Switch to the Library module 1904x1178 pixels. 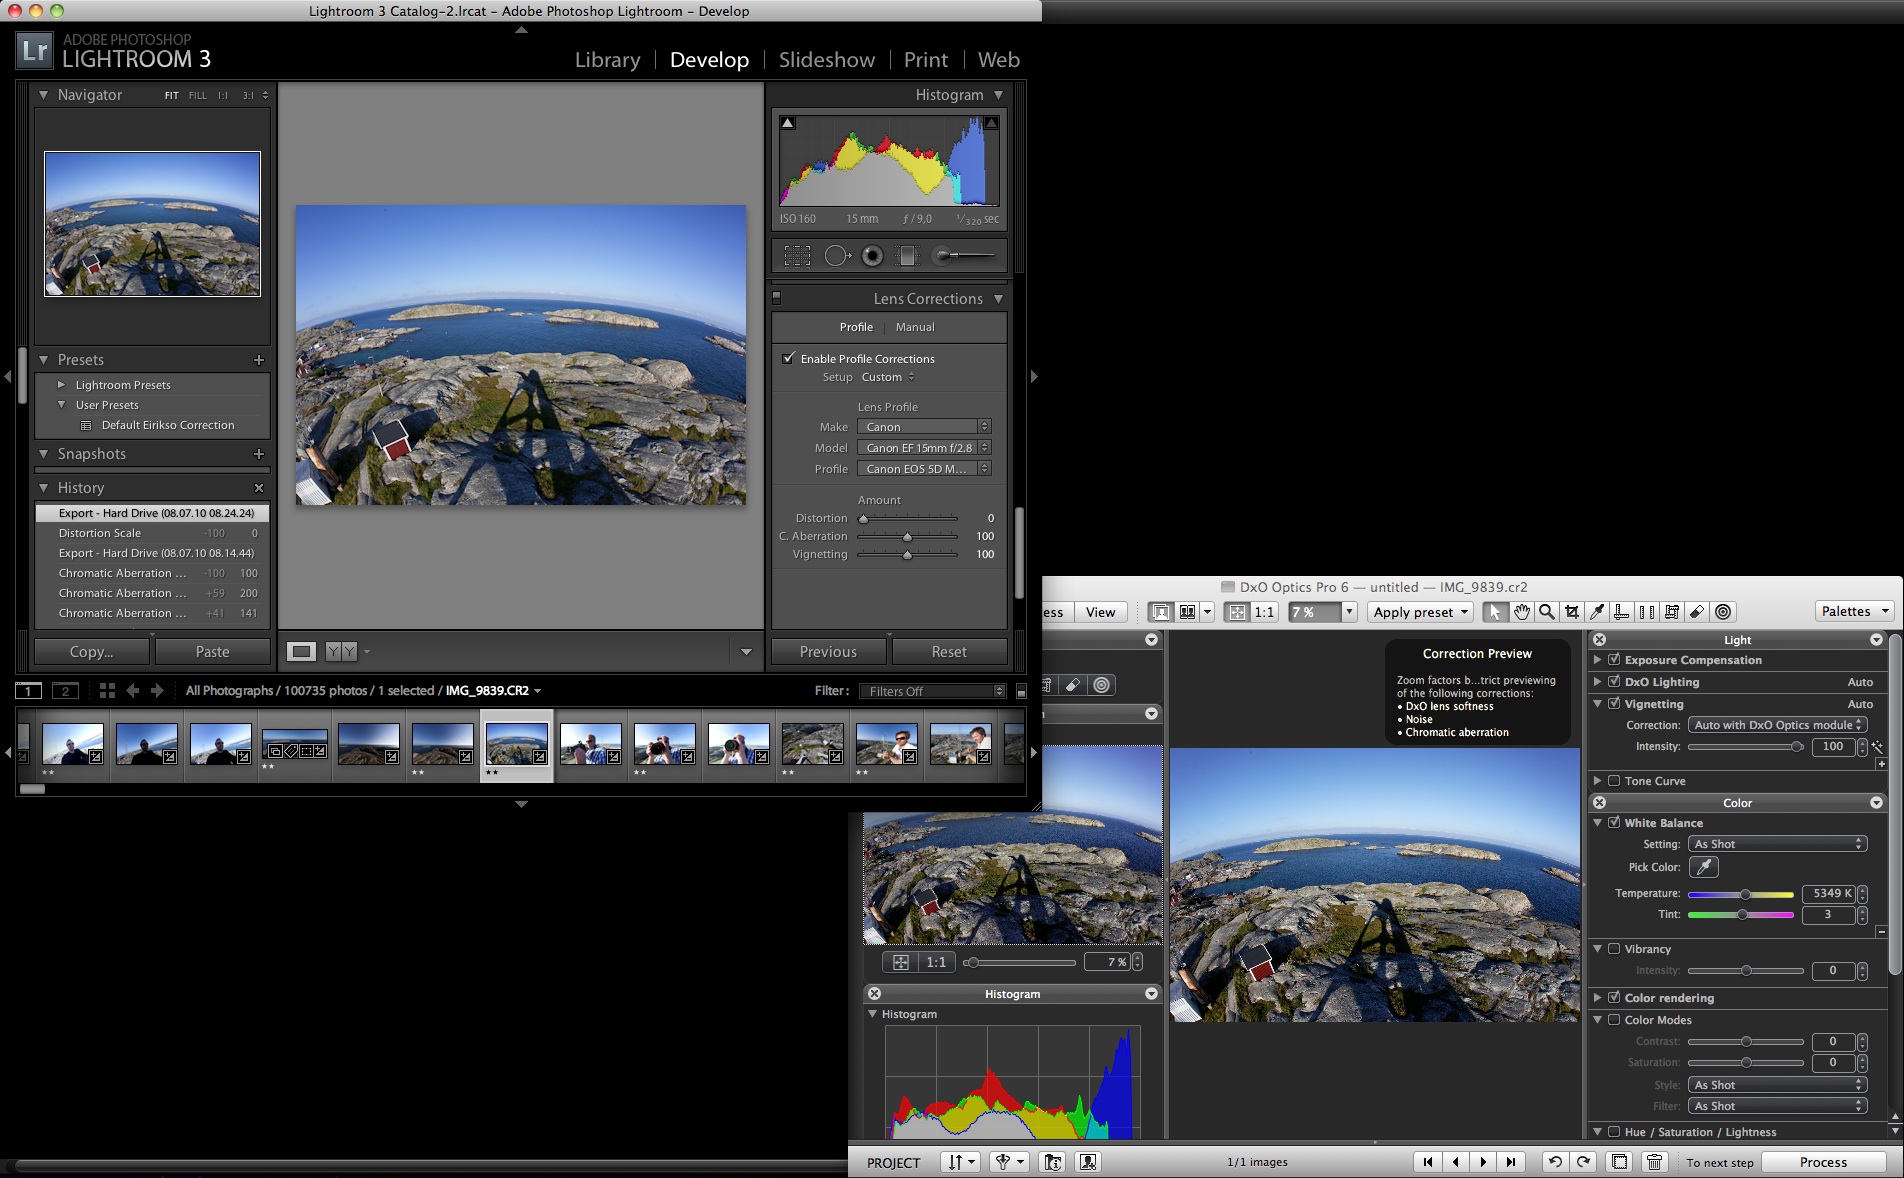click(607, 60)
